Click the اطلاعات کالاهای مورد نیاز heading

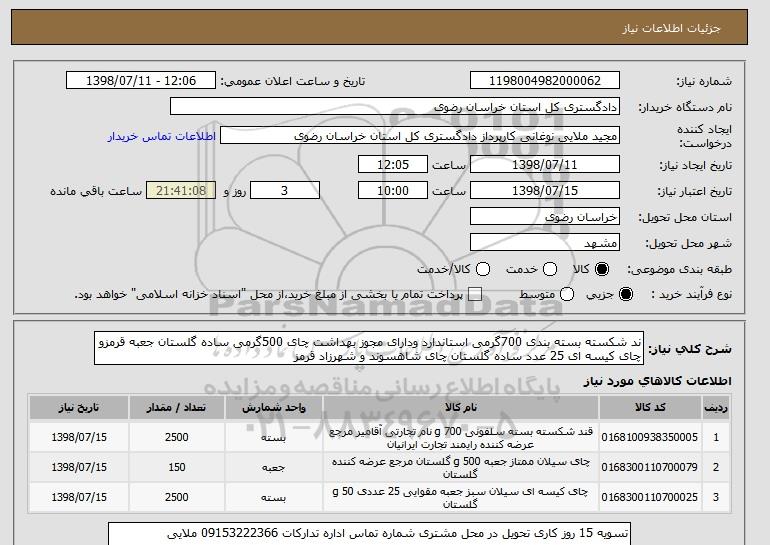tap(657, 381)
